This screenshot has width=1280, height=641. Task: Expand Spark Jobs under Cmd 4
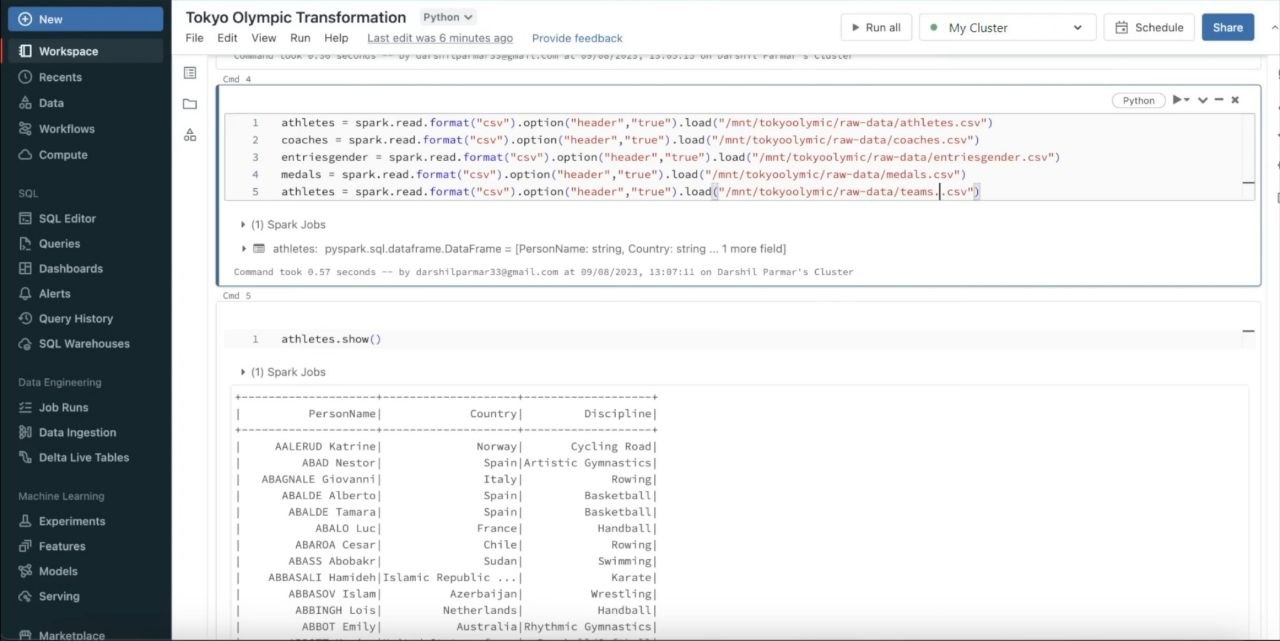pyautogui.click(x=285, y=225)
